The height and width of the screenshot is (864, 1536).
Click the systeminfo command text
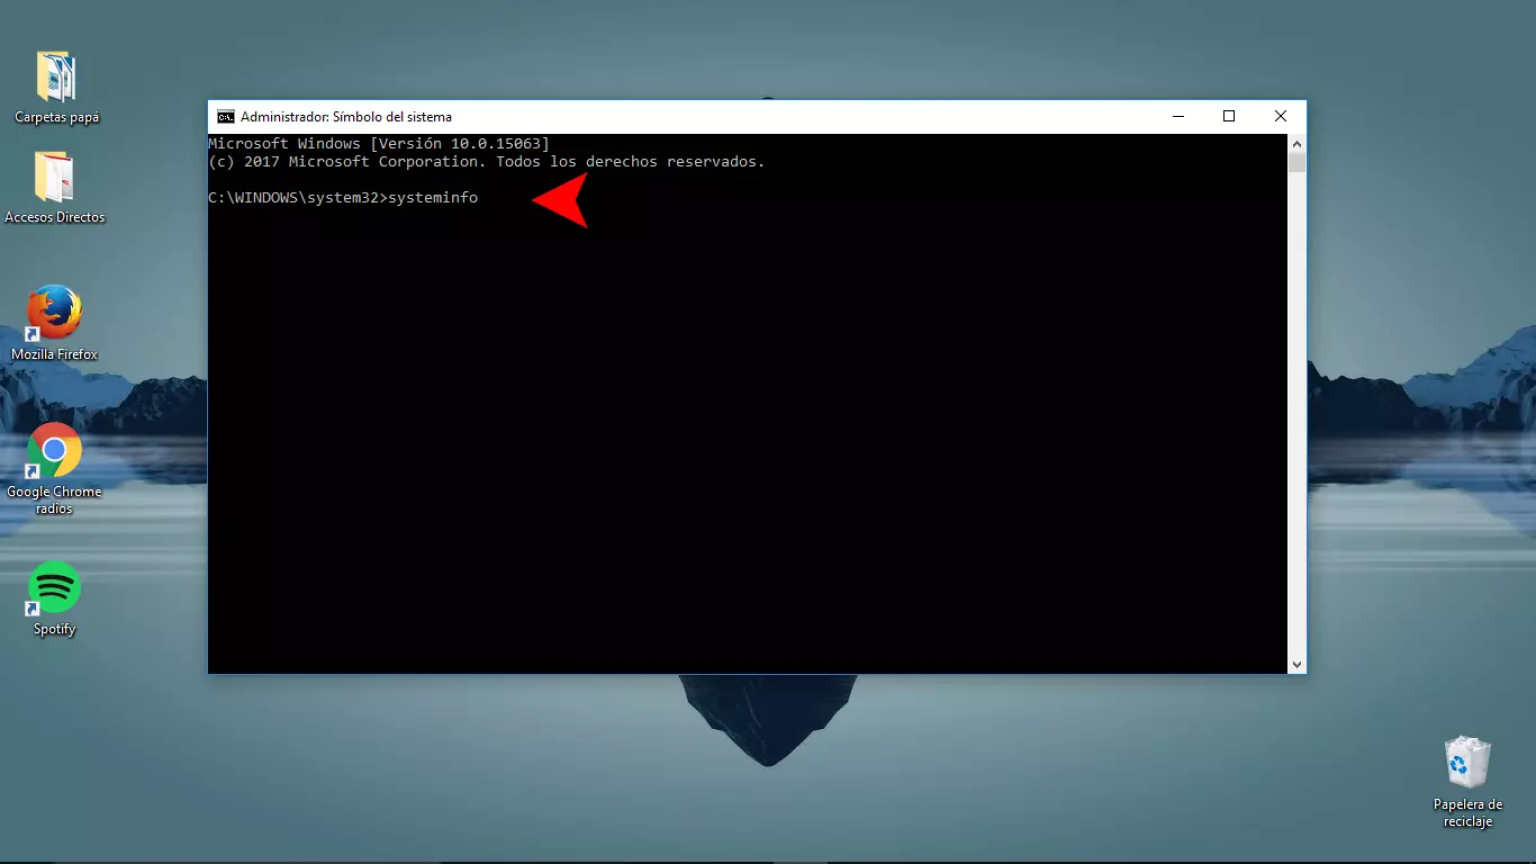tap(433, 198)
